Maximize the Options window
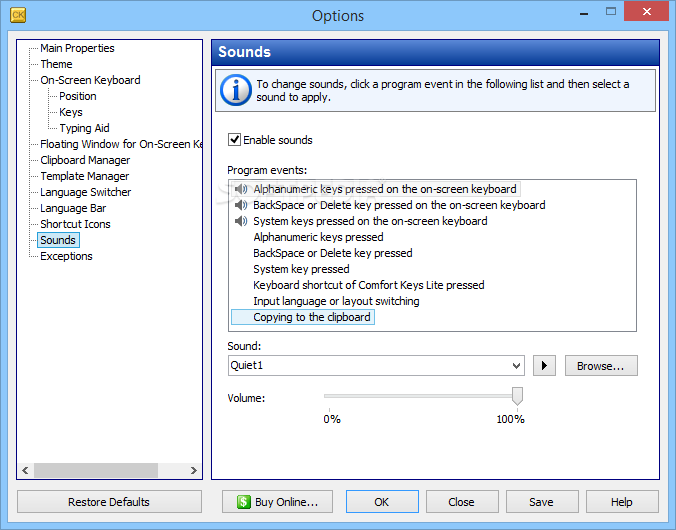Image resolution: width=676 pixels, height=530 pixels. tap(610, 12)
